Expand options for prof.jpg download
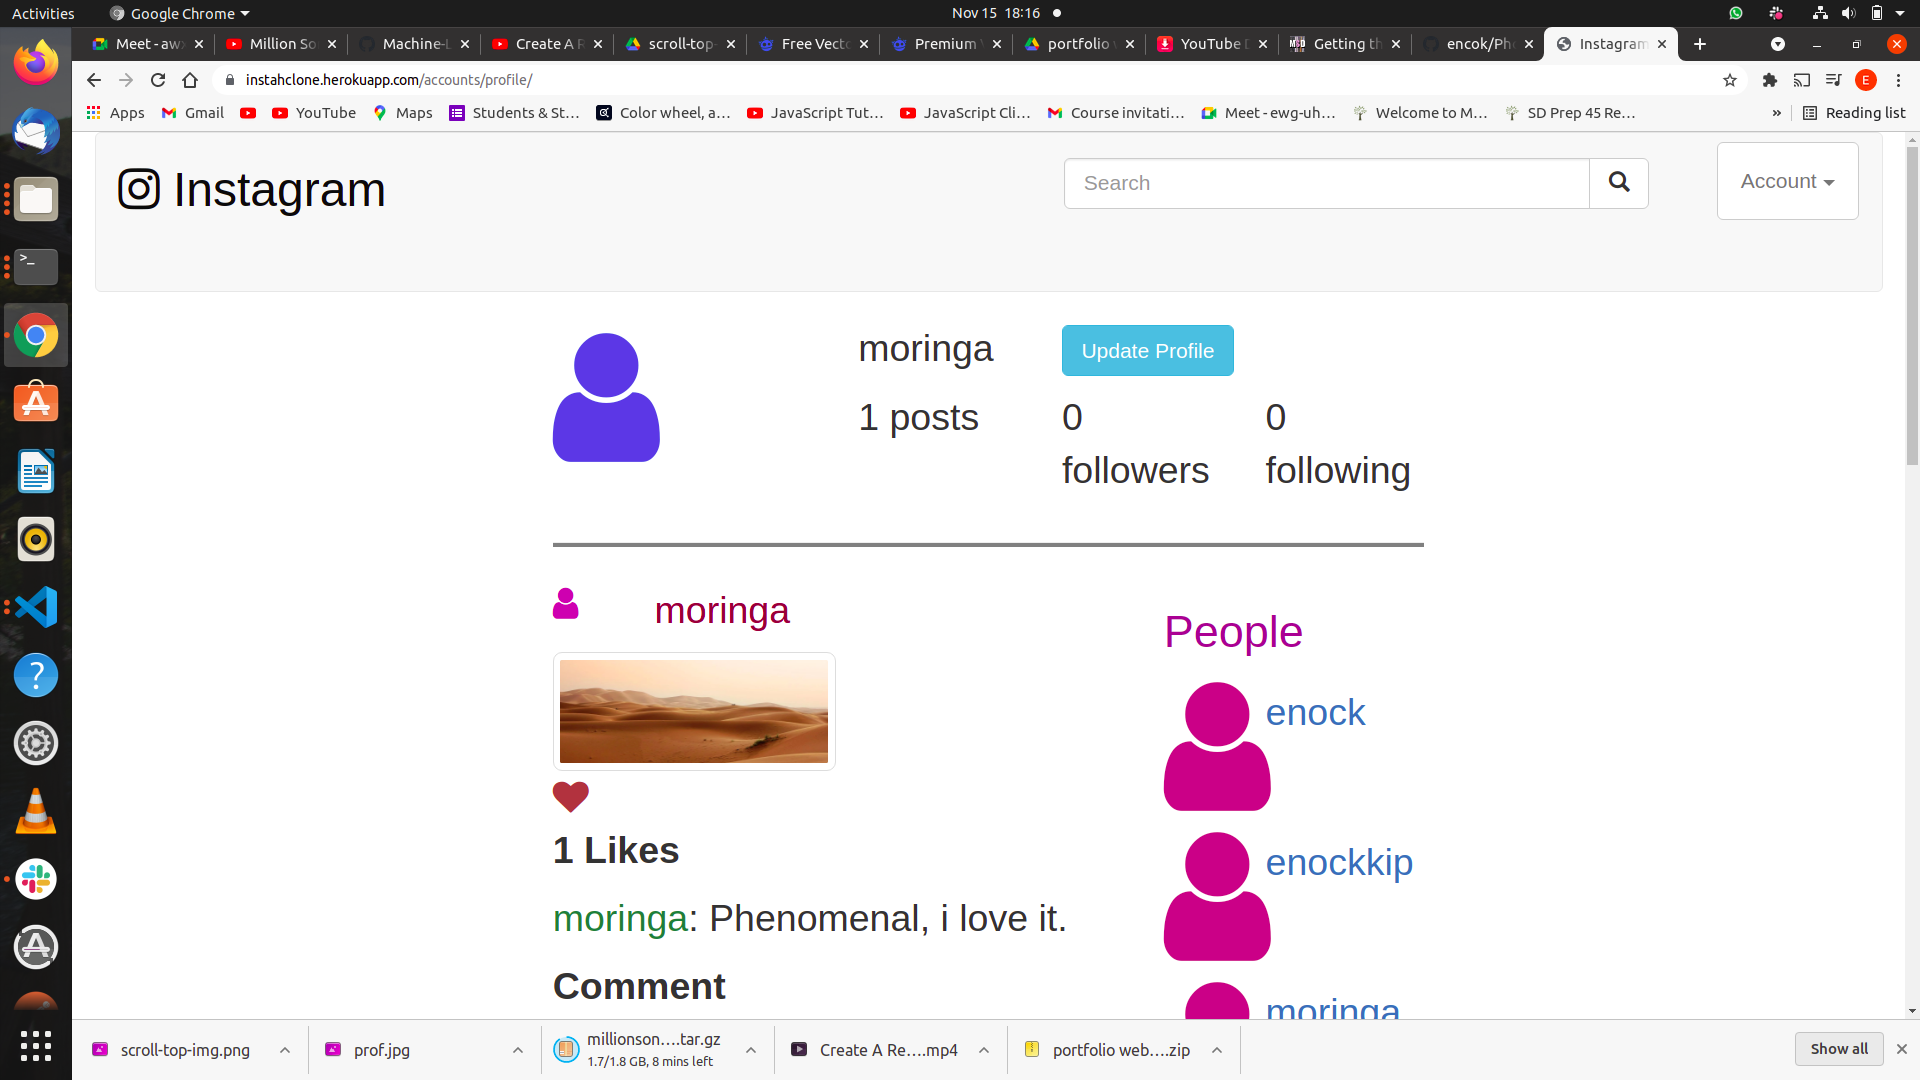1920x1080 pixels. click(517, 1050)
